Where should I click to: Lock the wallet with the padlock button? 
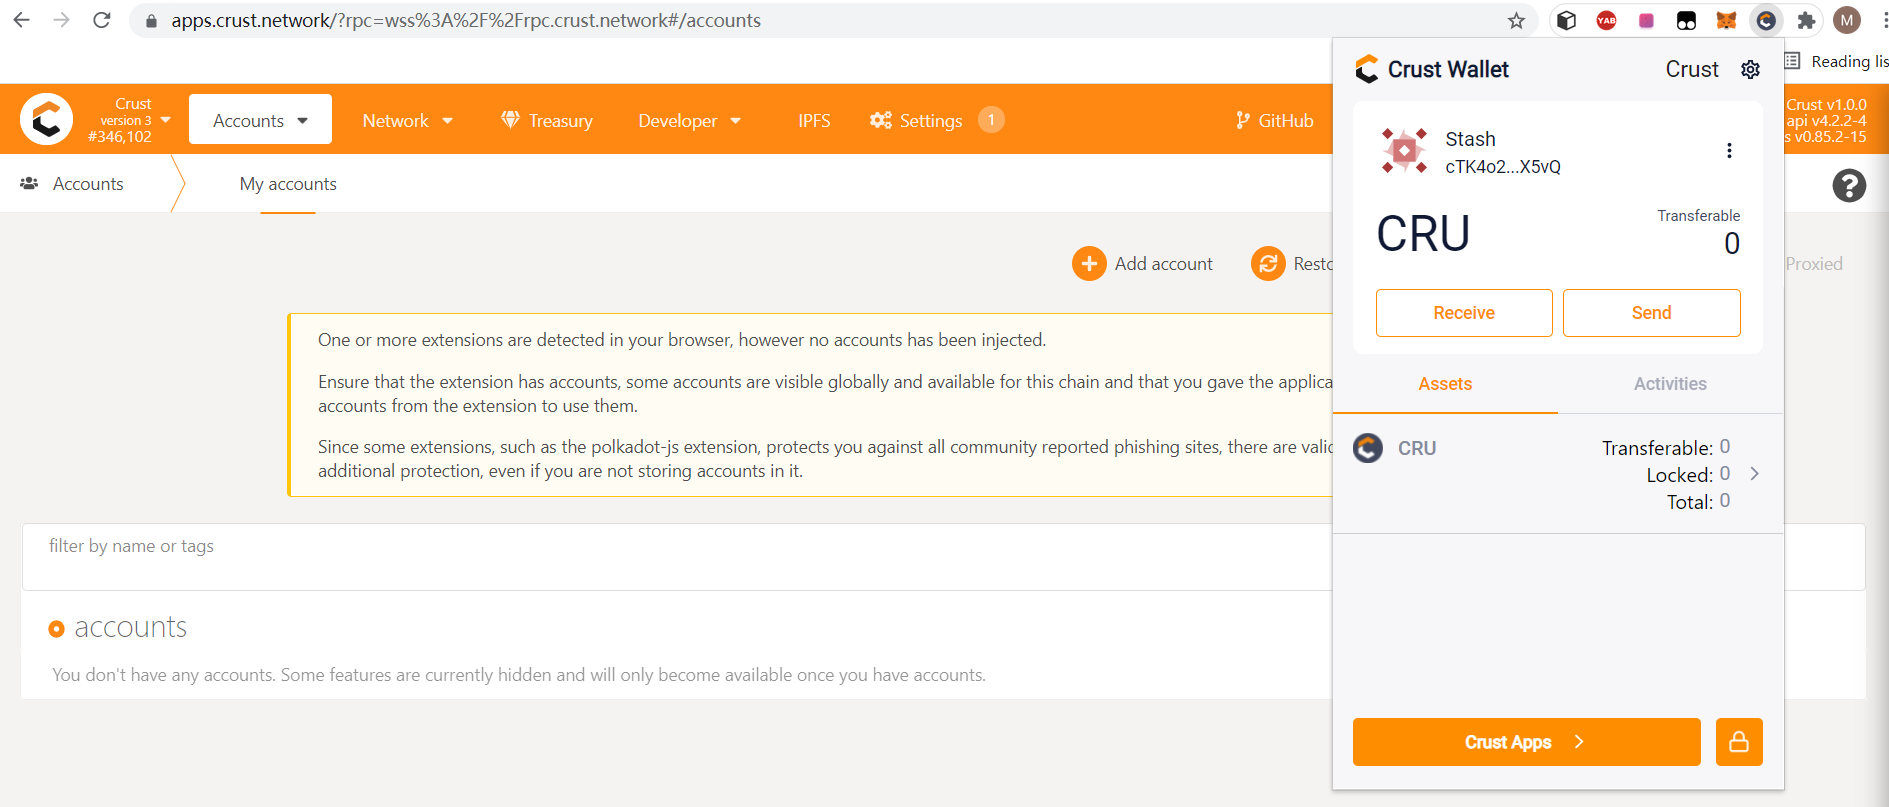(1739, 742)
